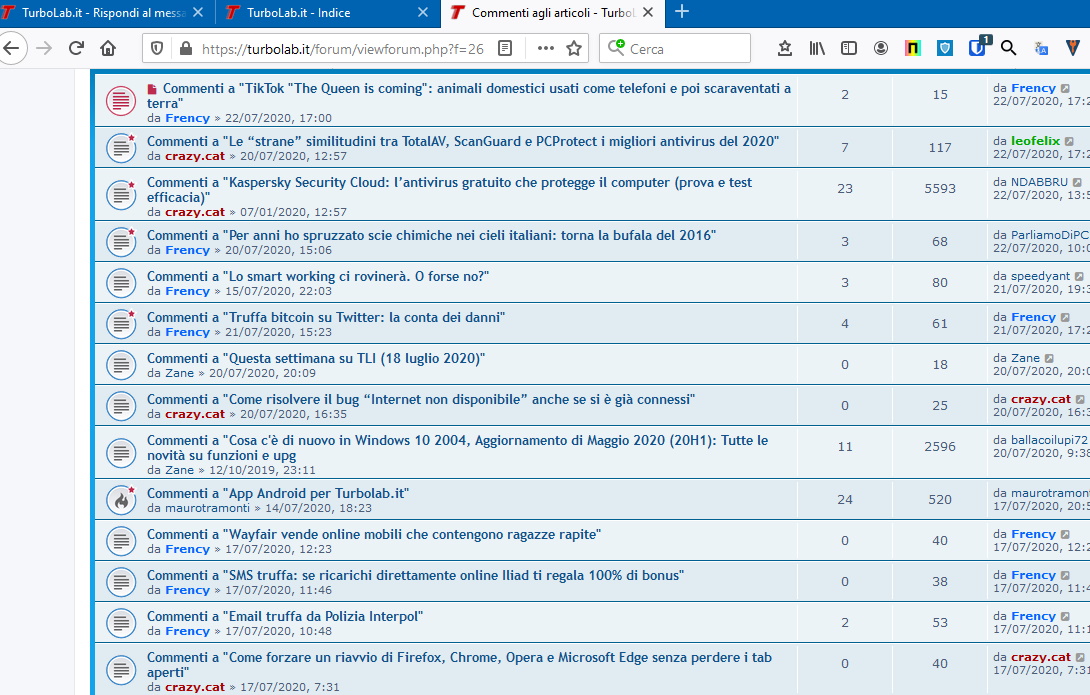Click author crazy.cat under TotalAV topic

(195, 156)
